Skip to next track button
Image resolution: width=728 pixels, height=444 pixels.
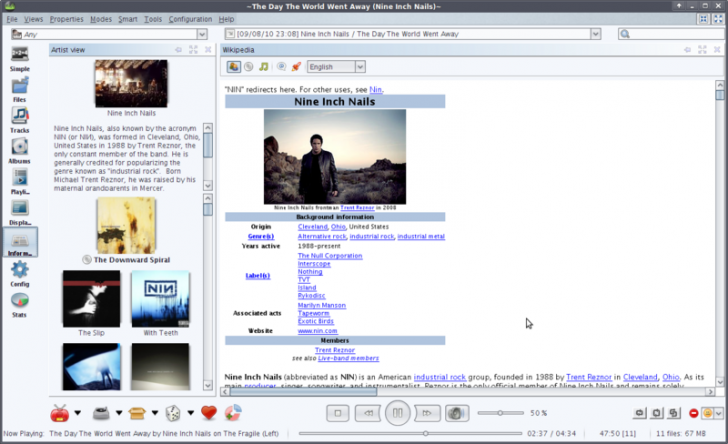tap(427, 413)
